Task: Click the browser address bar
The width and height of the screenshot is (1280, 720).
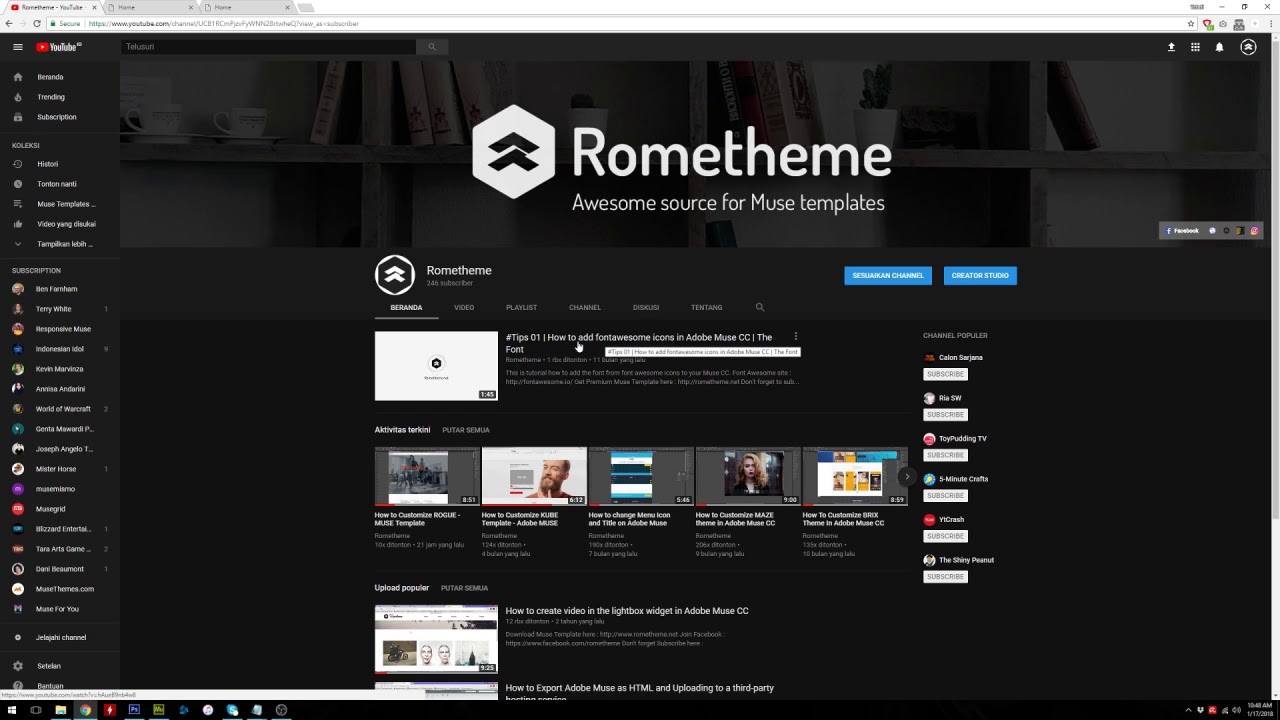Action: point(620,23)
